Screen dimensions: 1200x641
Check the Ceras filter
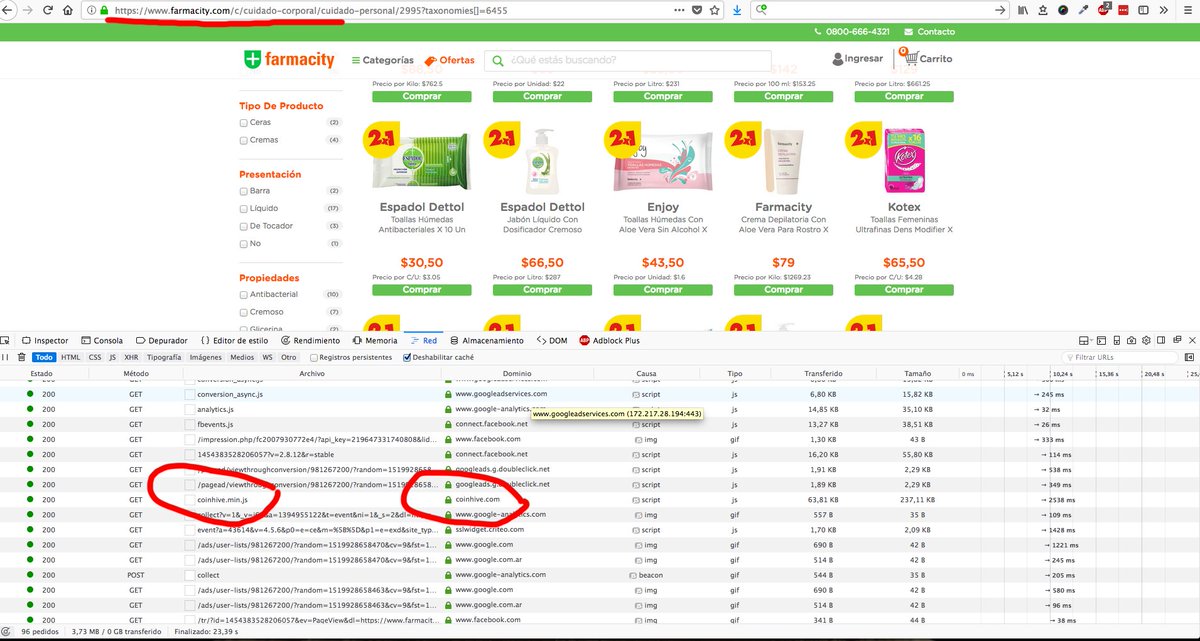pos(244,123)
